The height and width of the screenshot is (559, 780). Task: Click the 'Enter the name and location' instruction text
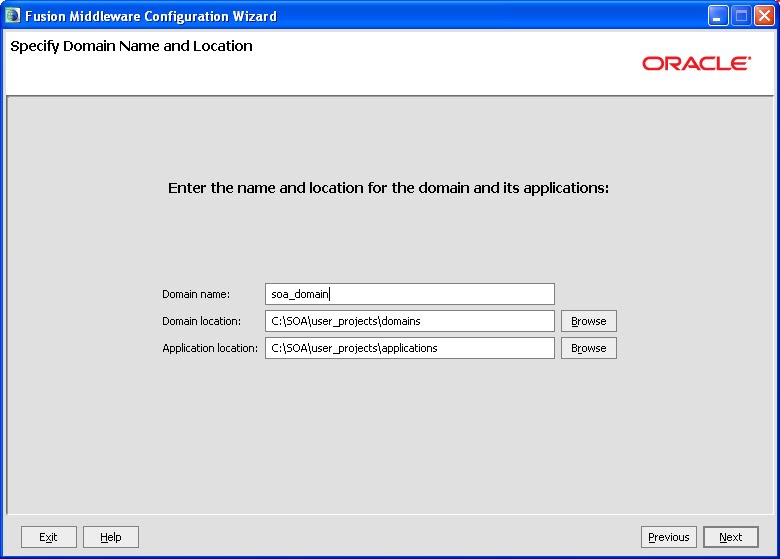click(388, 187)
